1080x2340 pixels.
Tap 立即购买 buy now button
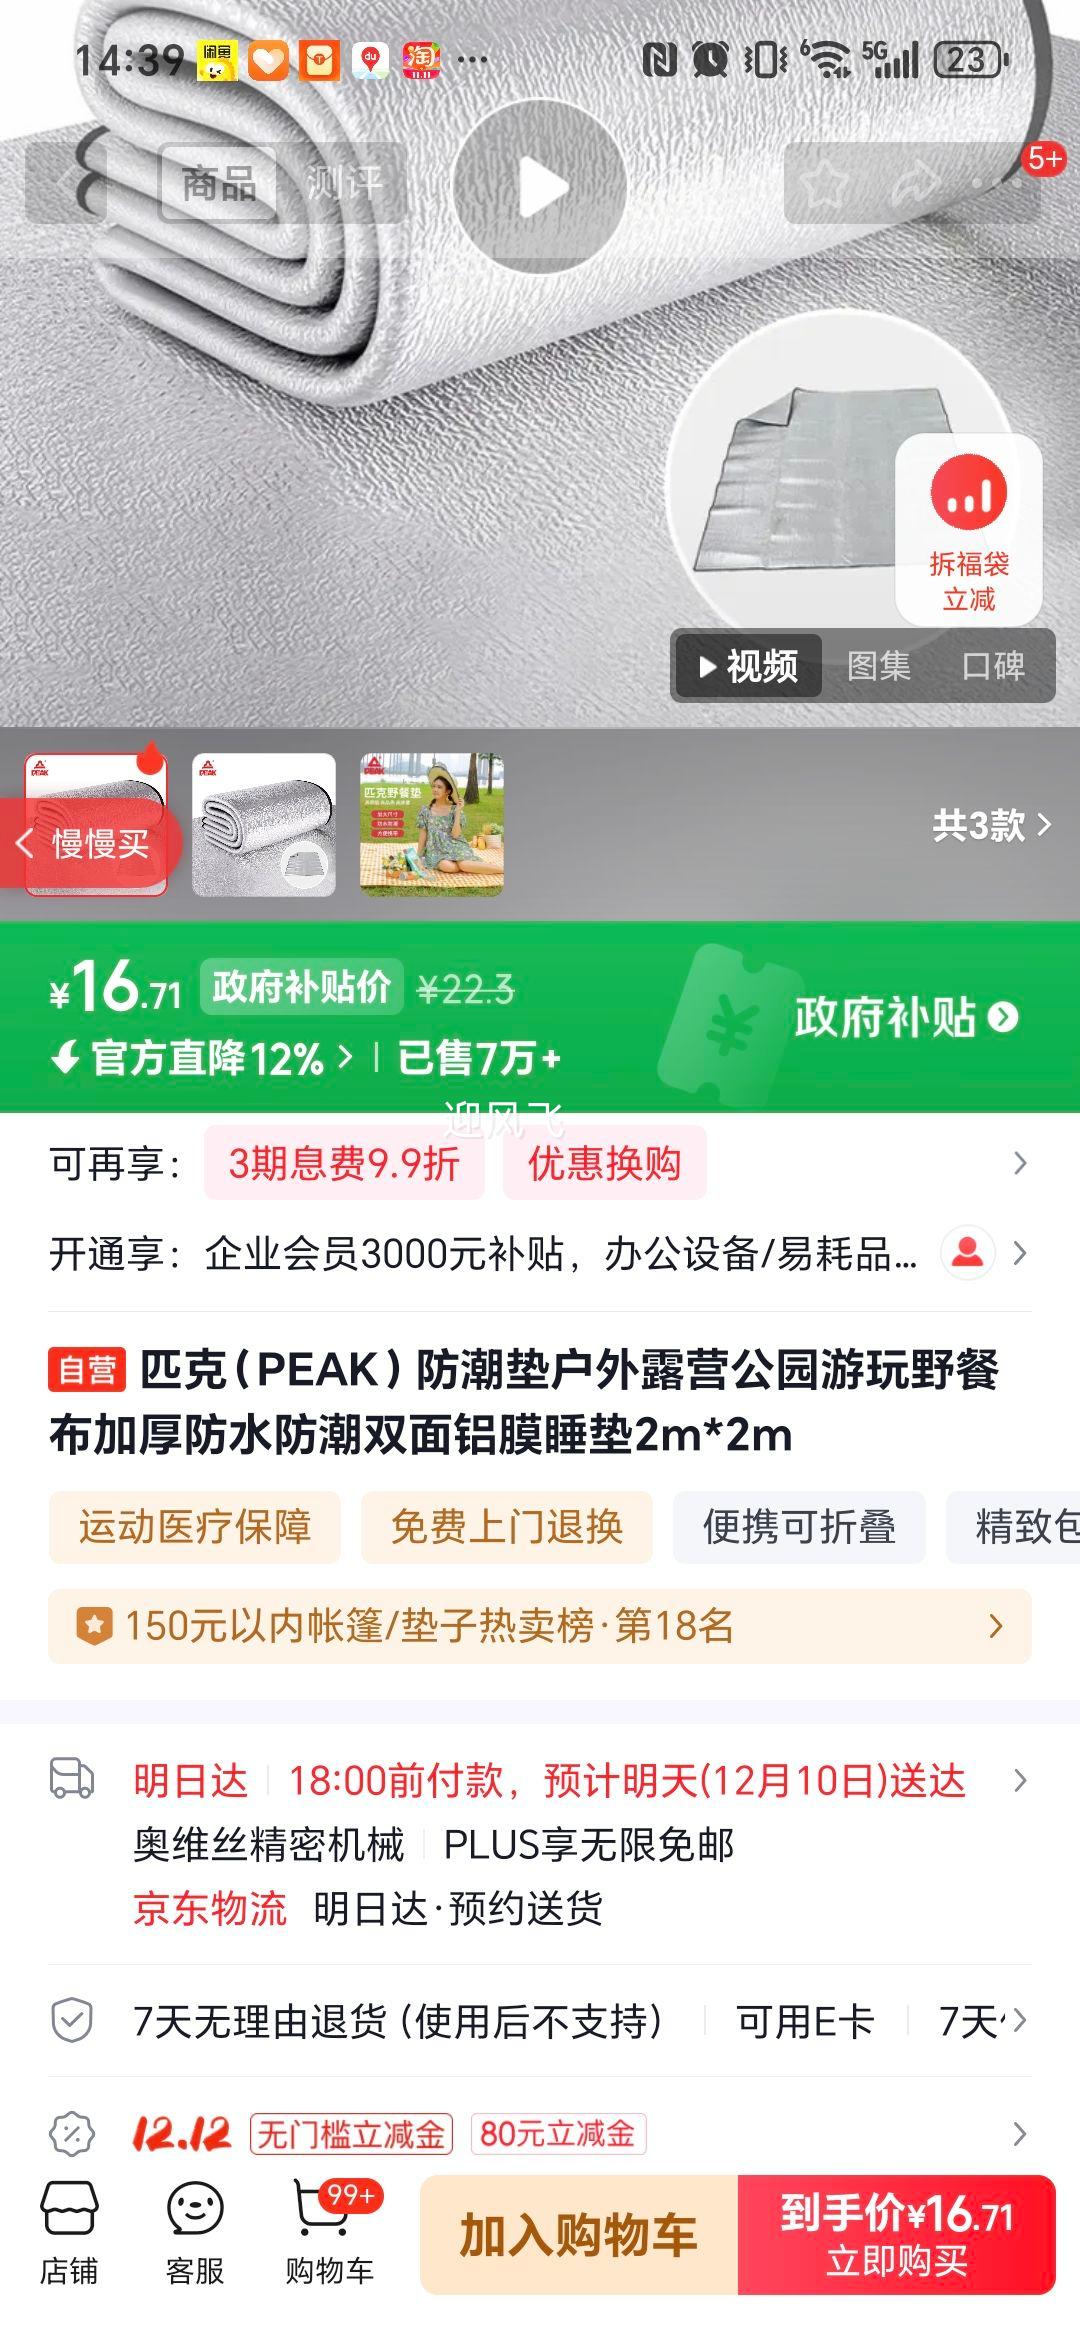(897, 2235)
